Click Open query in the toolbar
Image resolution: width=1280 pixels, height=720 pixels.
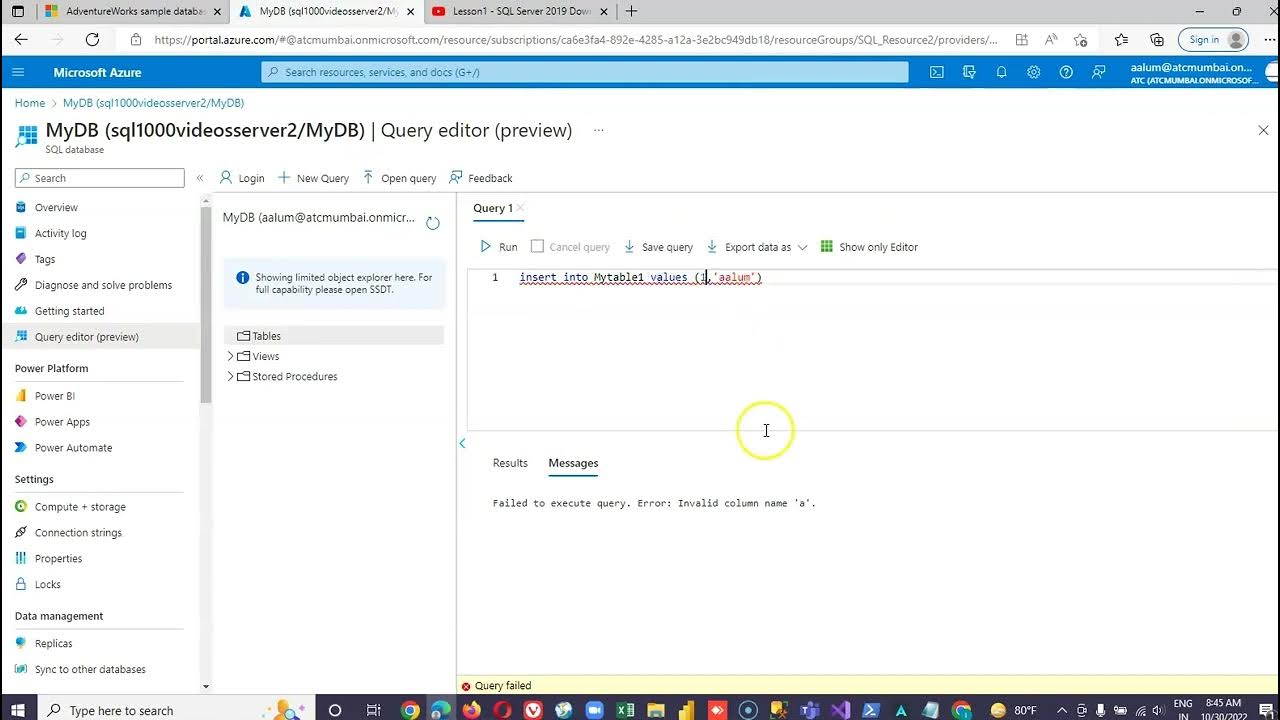click(x=399, y=178)
